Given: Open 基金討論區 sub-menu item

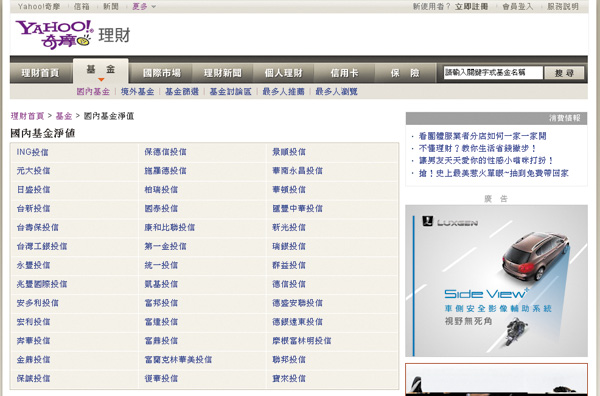Looking at the screenshot, I should [230, 92].
